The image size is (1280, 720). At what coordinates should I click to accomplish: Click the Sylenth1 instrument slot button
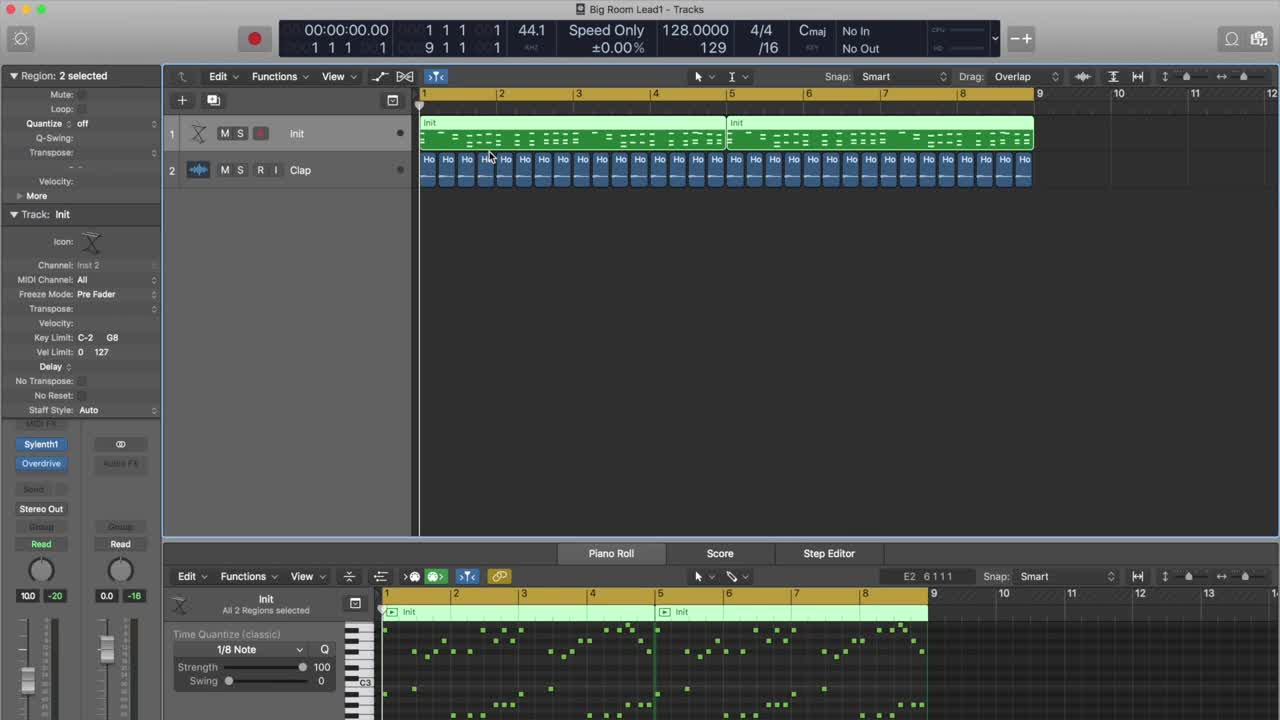[x=41, y=444]
